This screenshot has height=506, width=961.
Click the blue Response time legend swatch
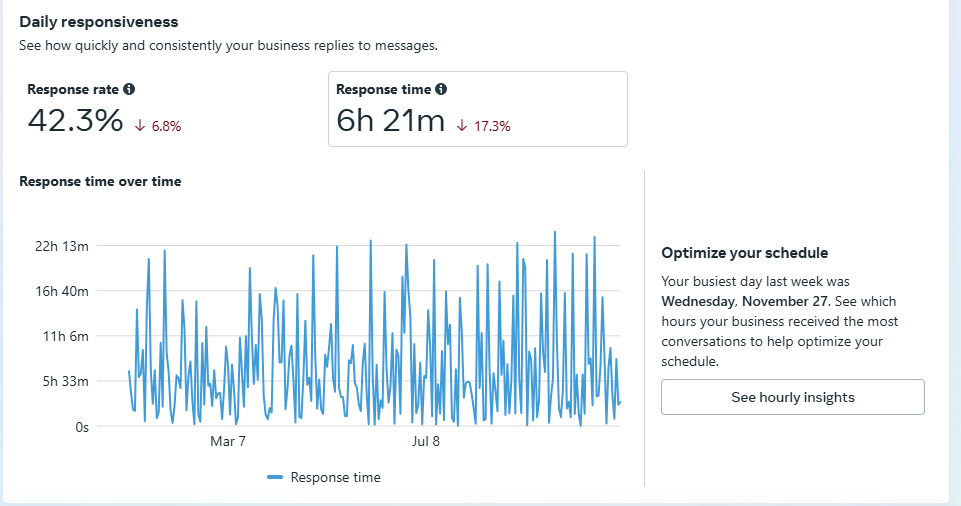coord(275,478)
